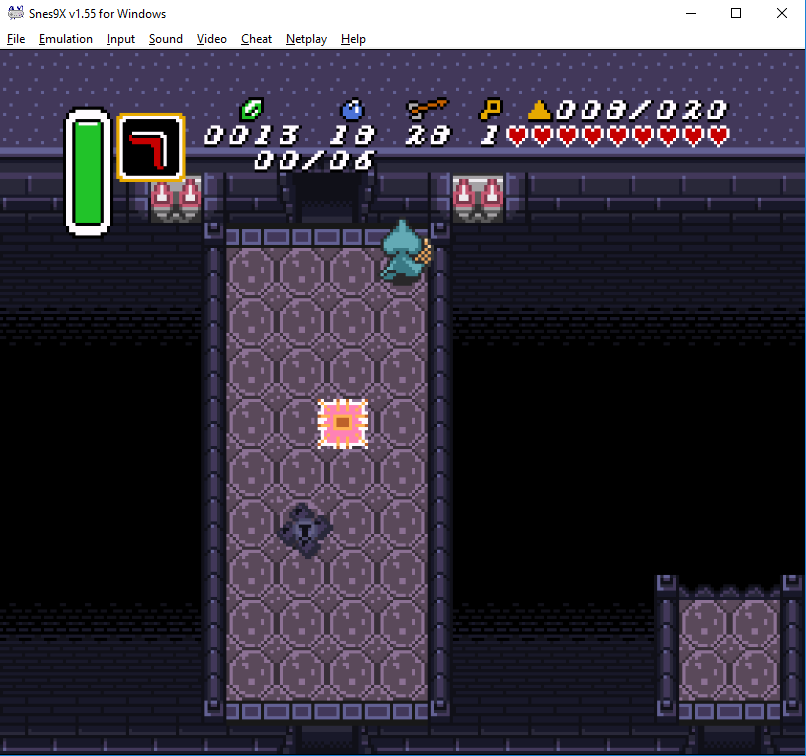806x756 pixels.
Task: Click the green rupee counter icon
Action: coord(250,109)
